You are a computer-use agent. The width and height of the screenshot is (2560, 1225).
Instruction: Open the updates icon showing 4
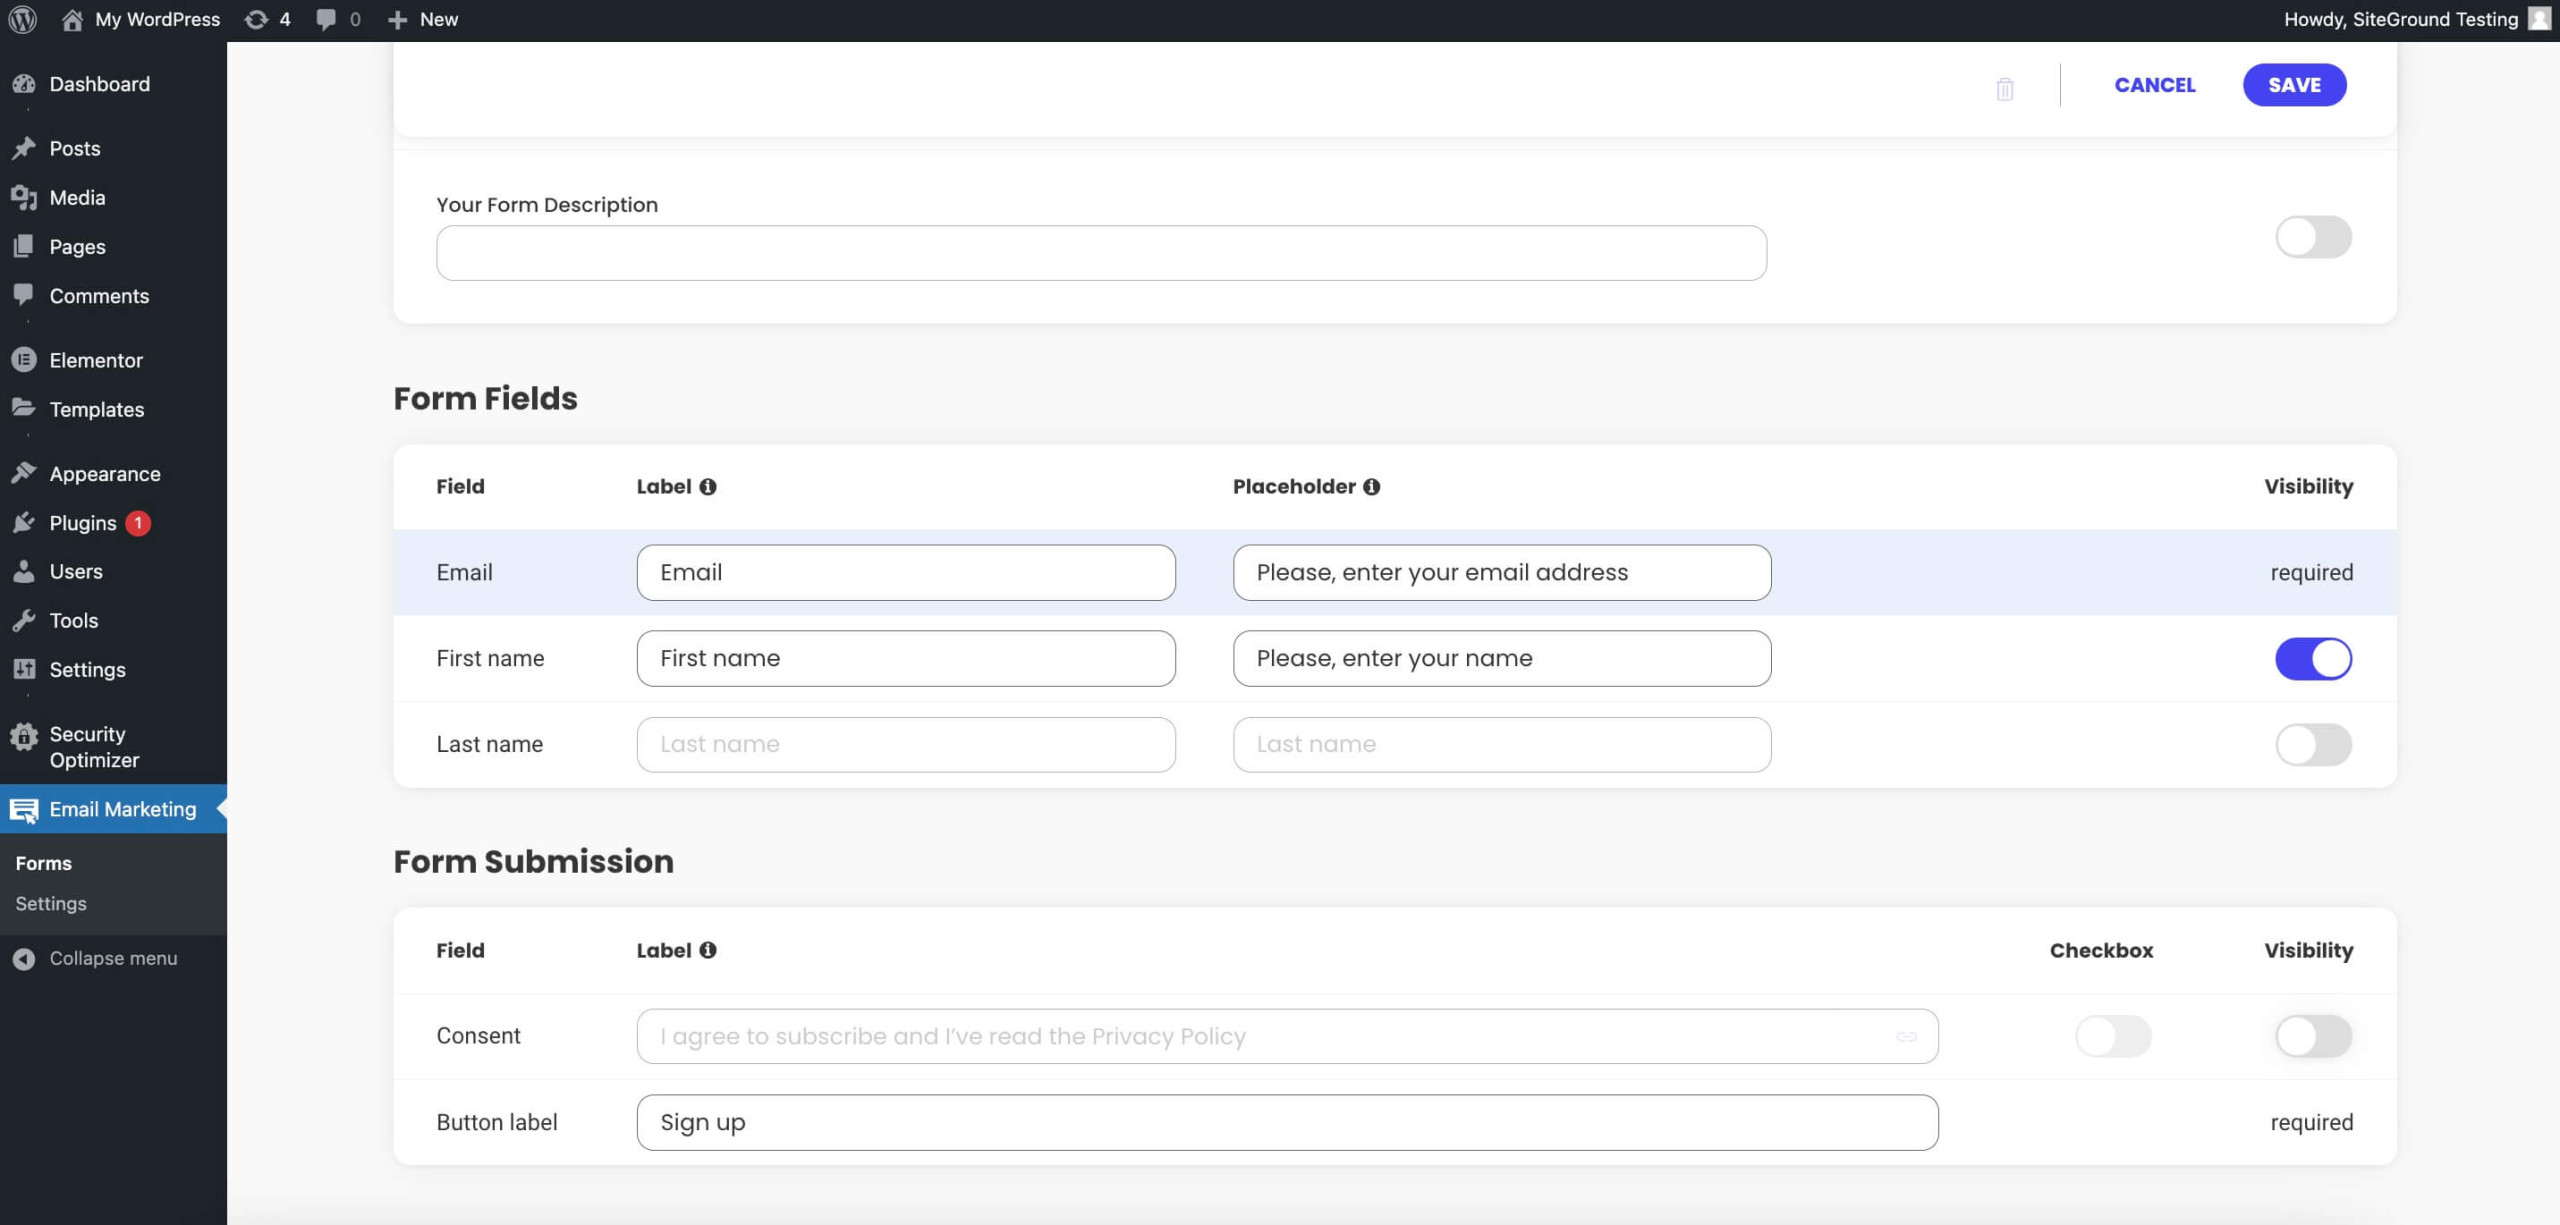coord(256,19)
